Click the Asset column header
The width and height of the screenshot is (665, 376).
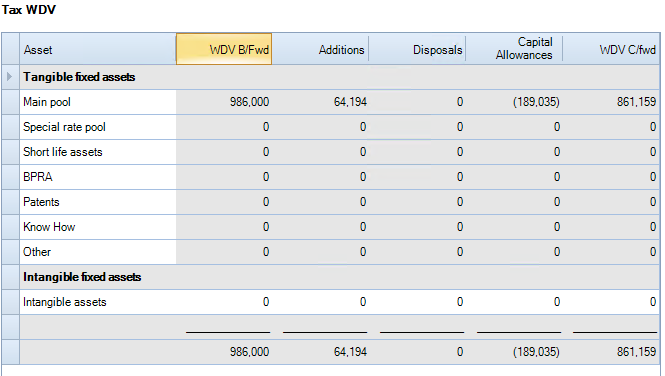coord(98,49)
